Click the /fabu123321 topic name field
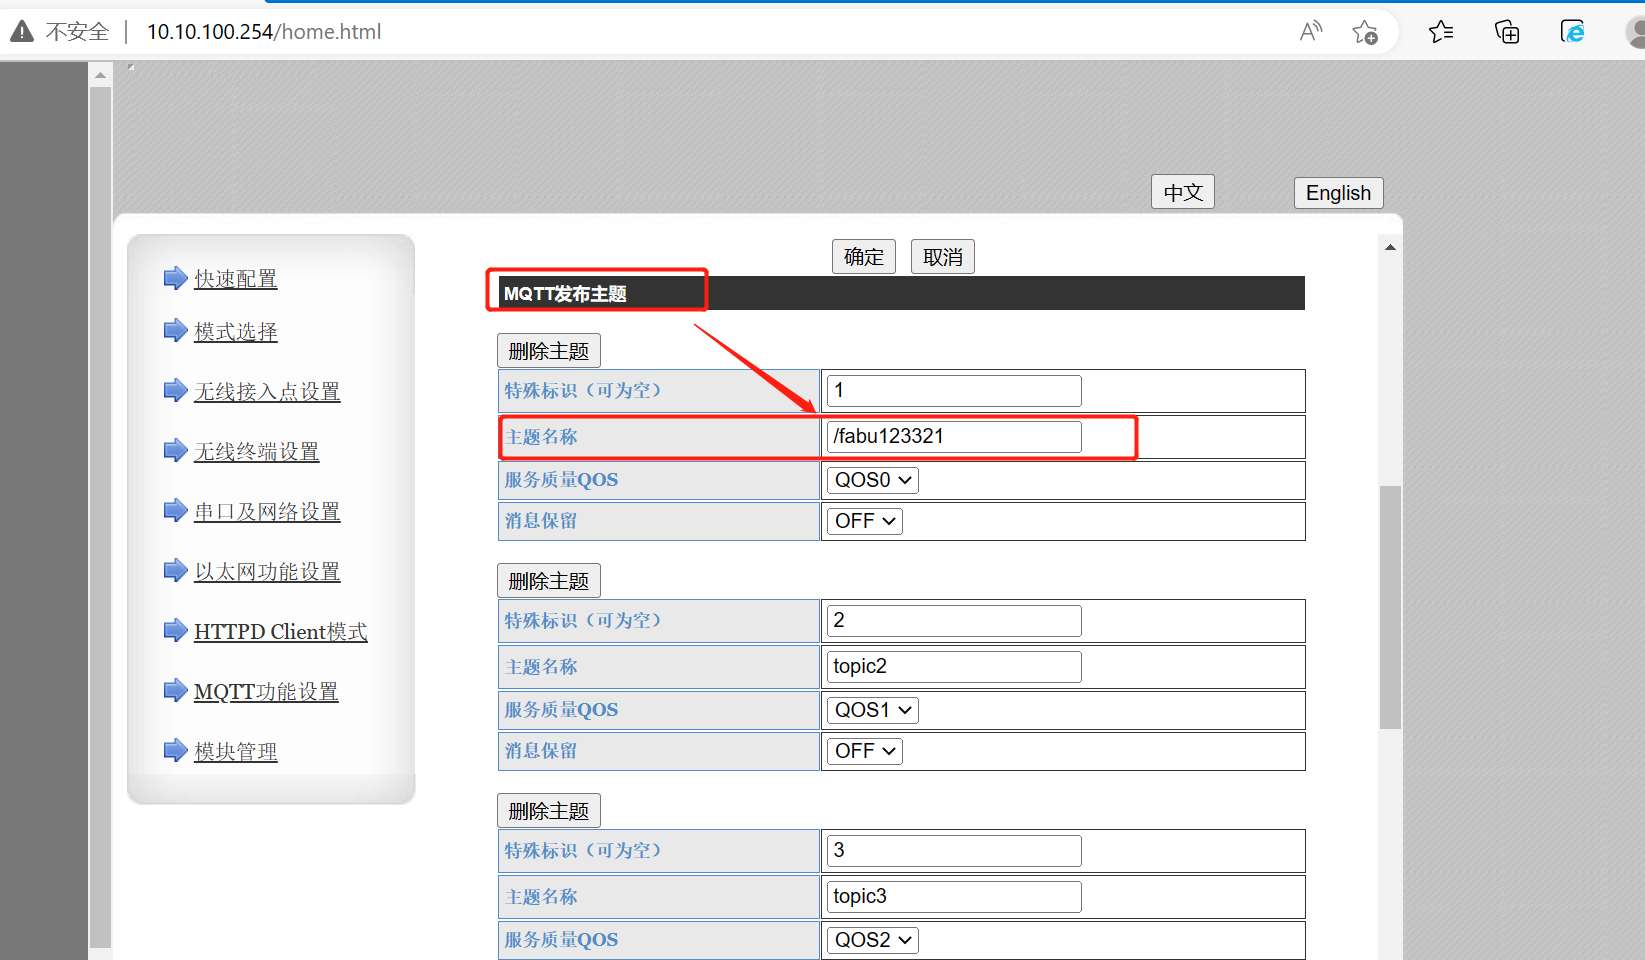Screen dimensions: 1645x960 click(954, 437)
